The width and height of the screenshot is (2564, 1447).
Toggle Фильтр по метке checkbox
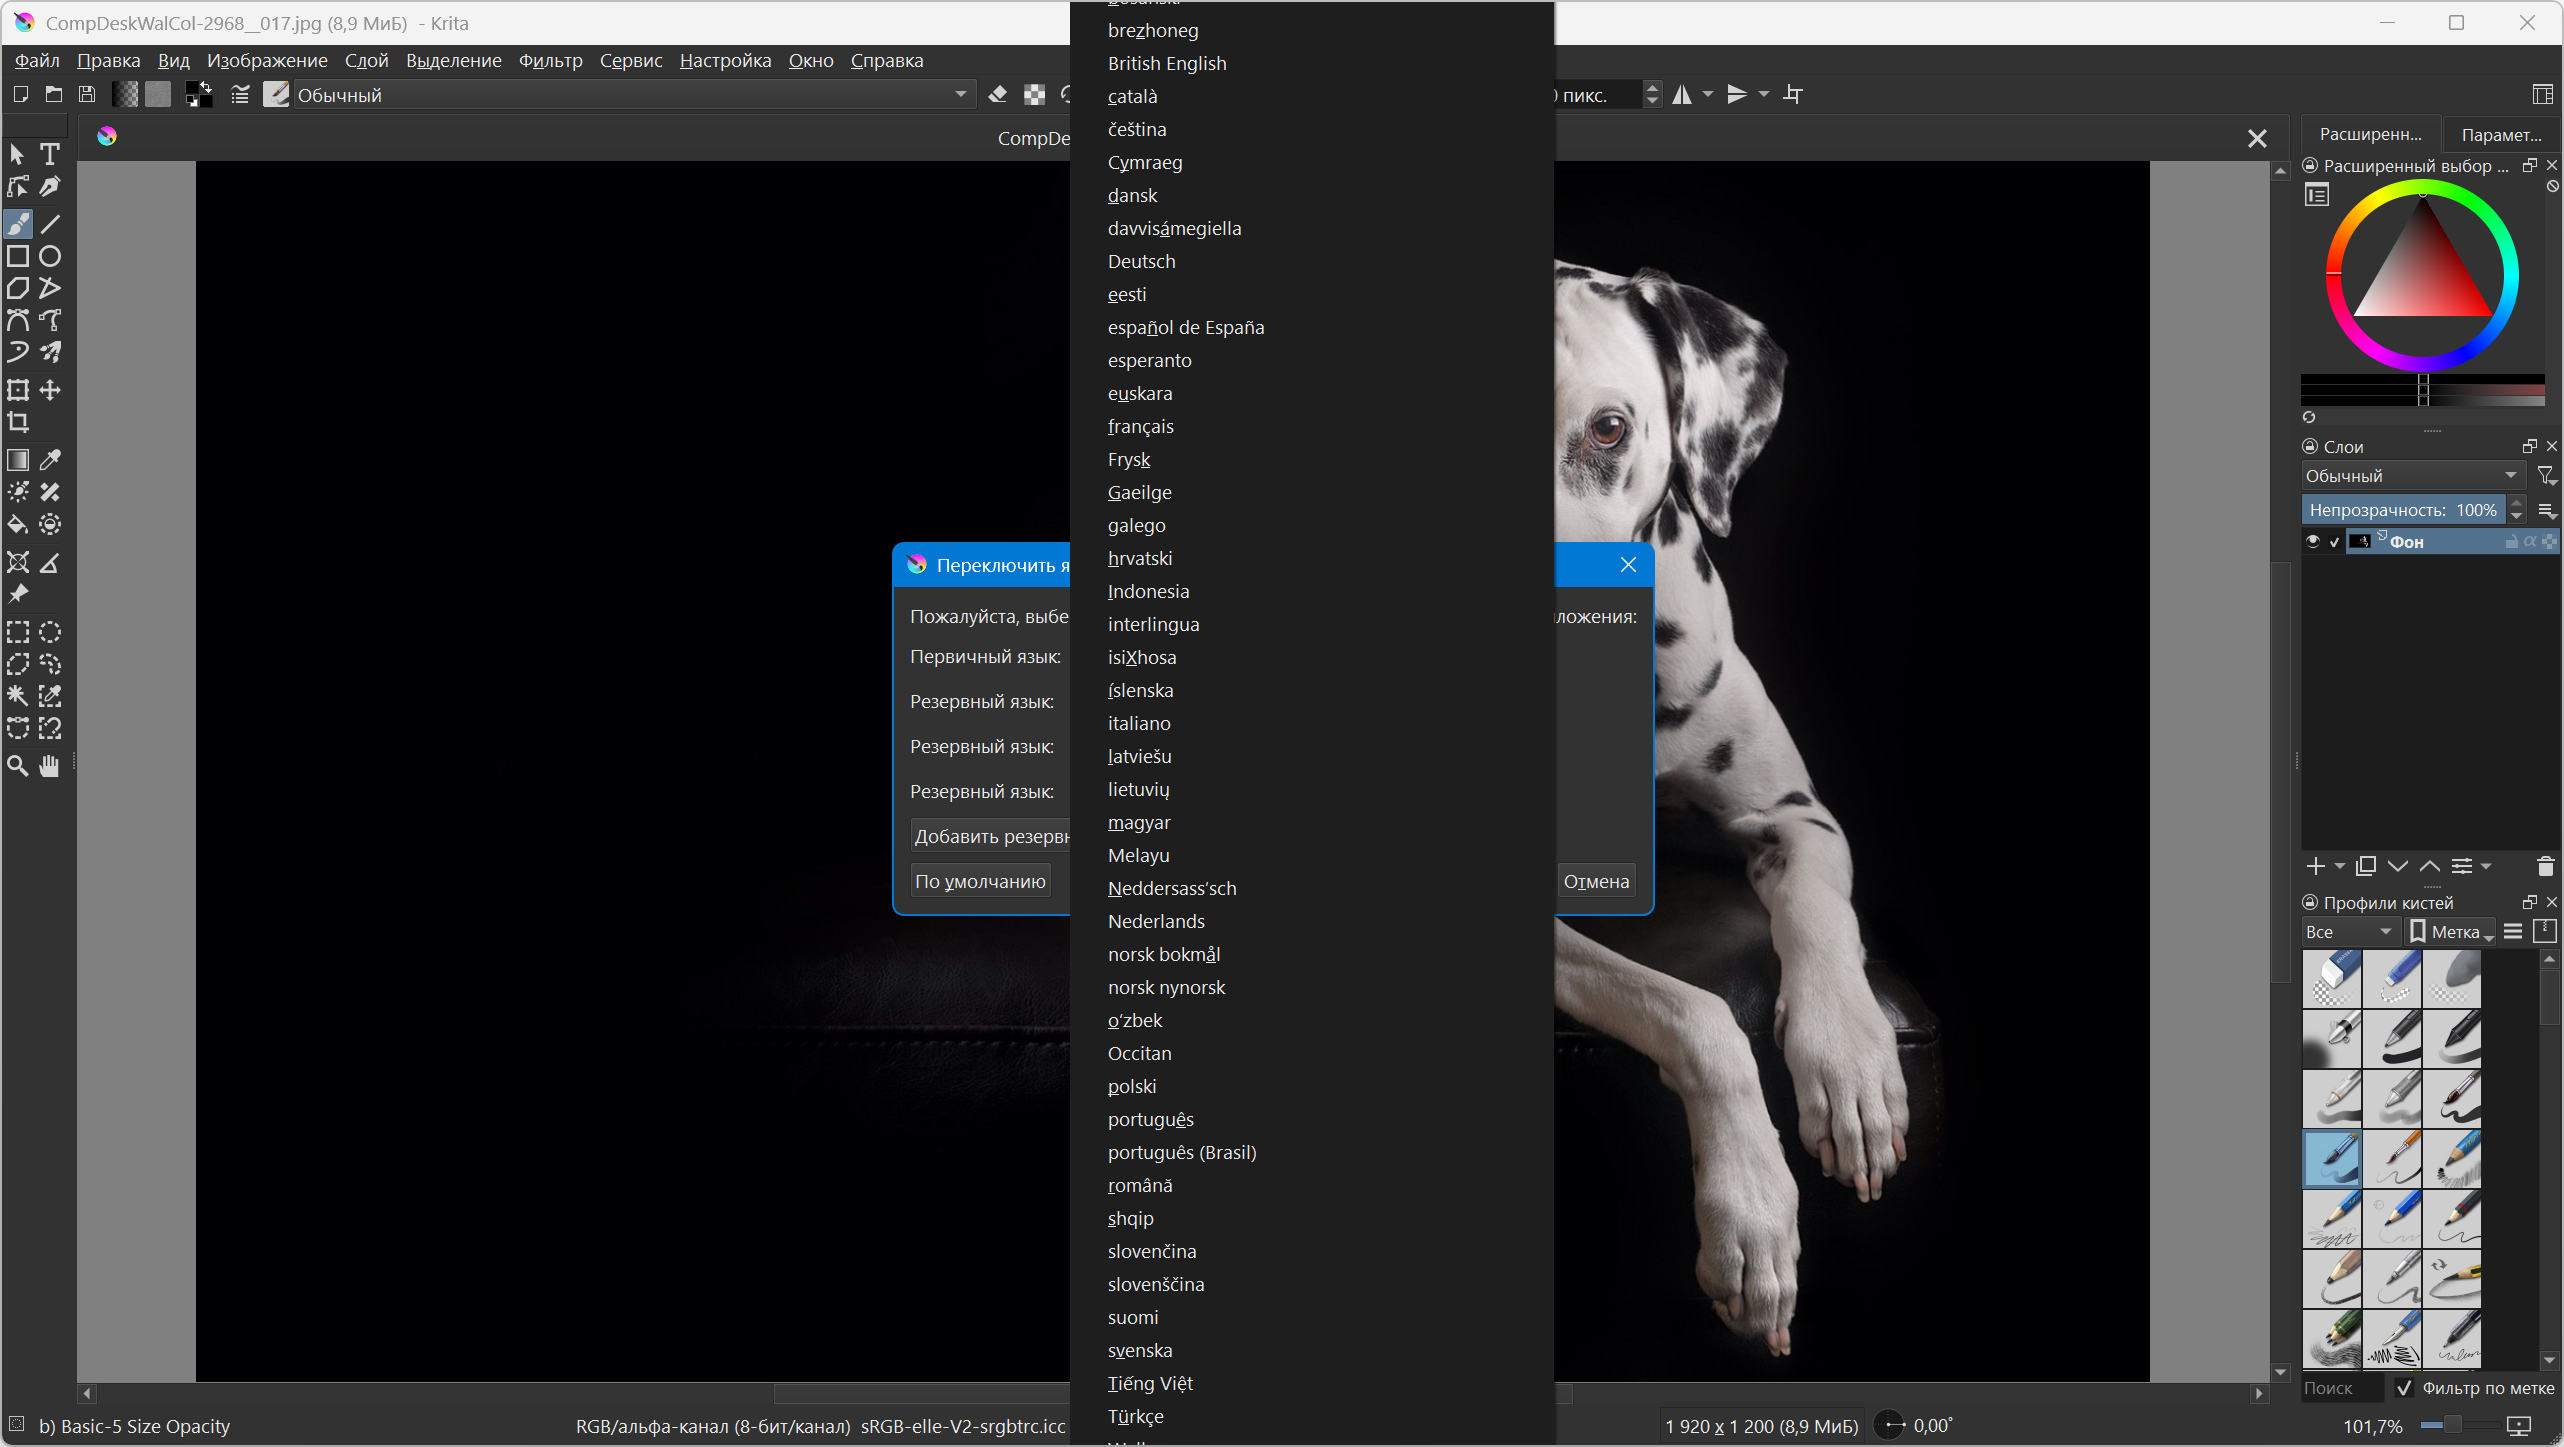click(x=2405, y=1388)
